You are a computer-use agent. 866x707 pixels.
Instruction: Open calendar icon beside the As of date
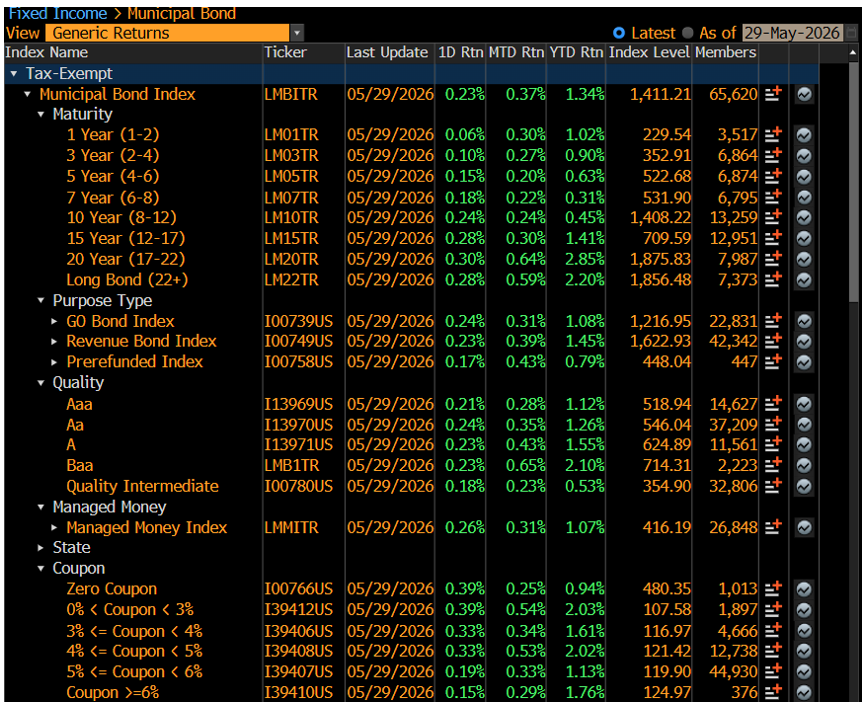pyautogui.click(x=851, y=33)
